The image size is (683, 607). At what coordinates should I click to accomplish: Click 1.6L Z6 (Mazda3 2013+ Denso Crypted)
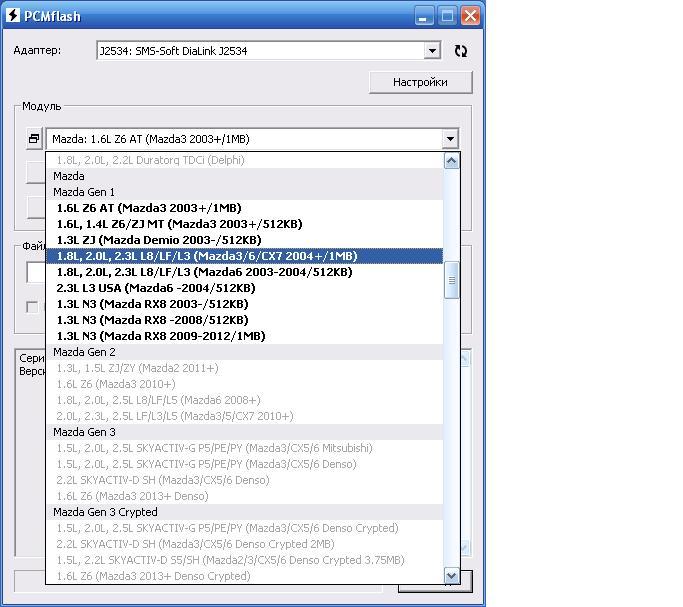click(244, 576)
